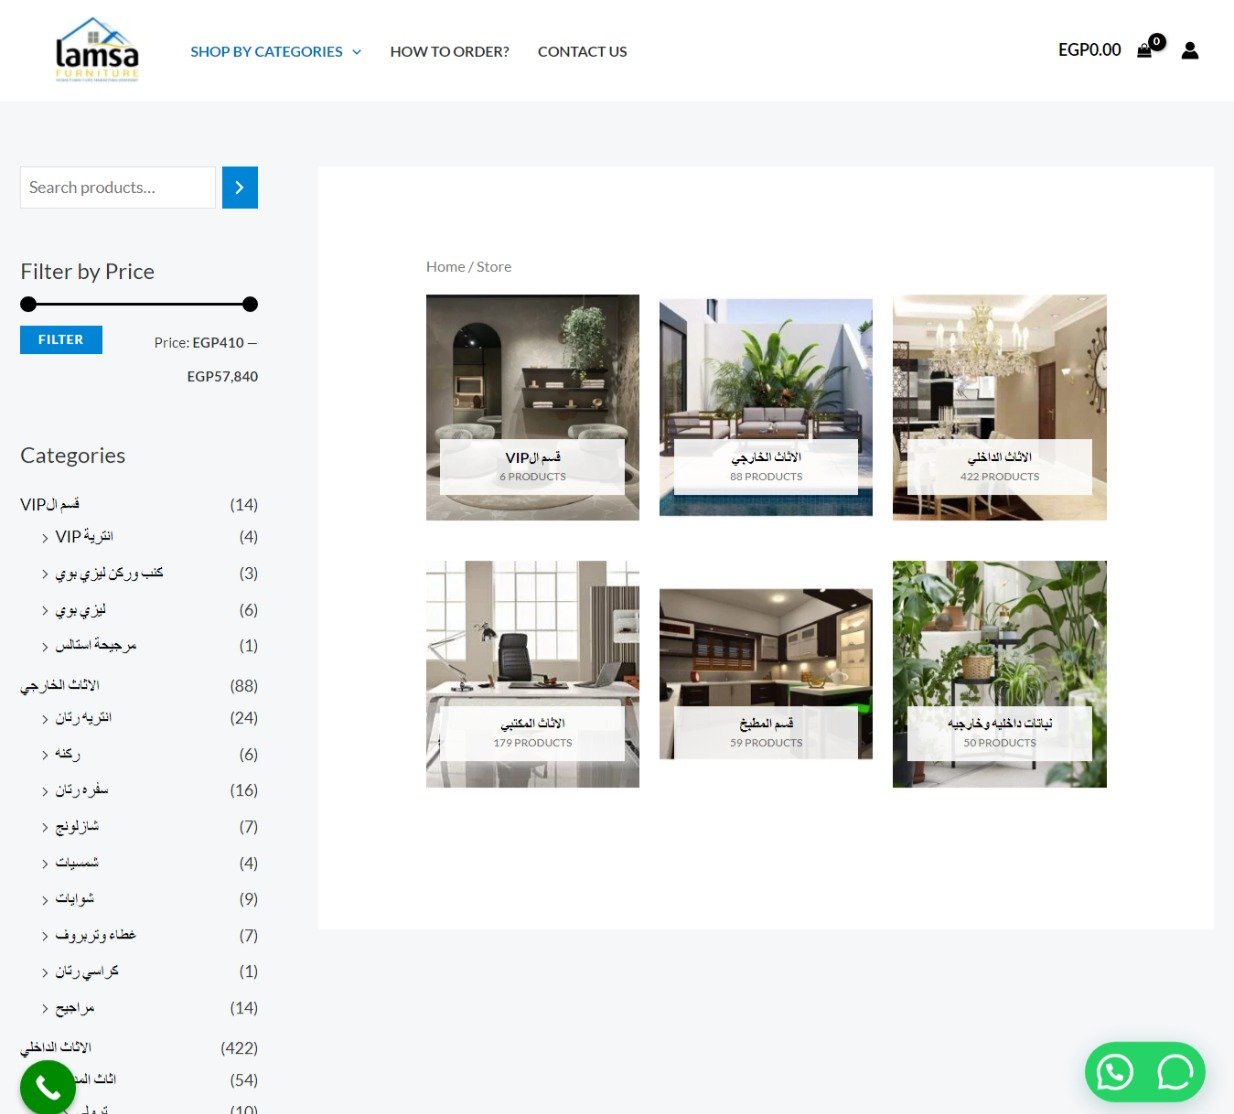Screen dimensions: 1234x1114
Task: Open the chat bubble icon
Action: [1175, 1072]
